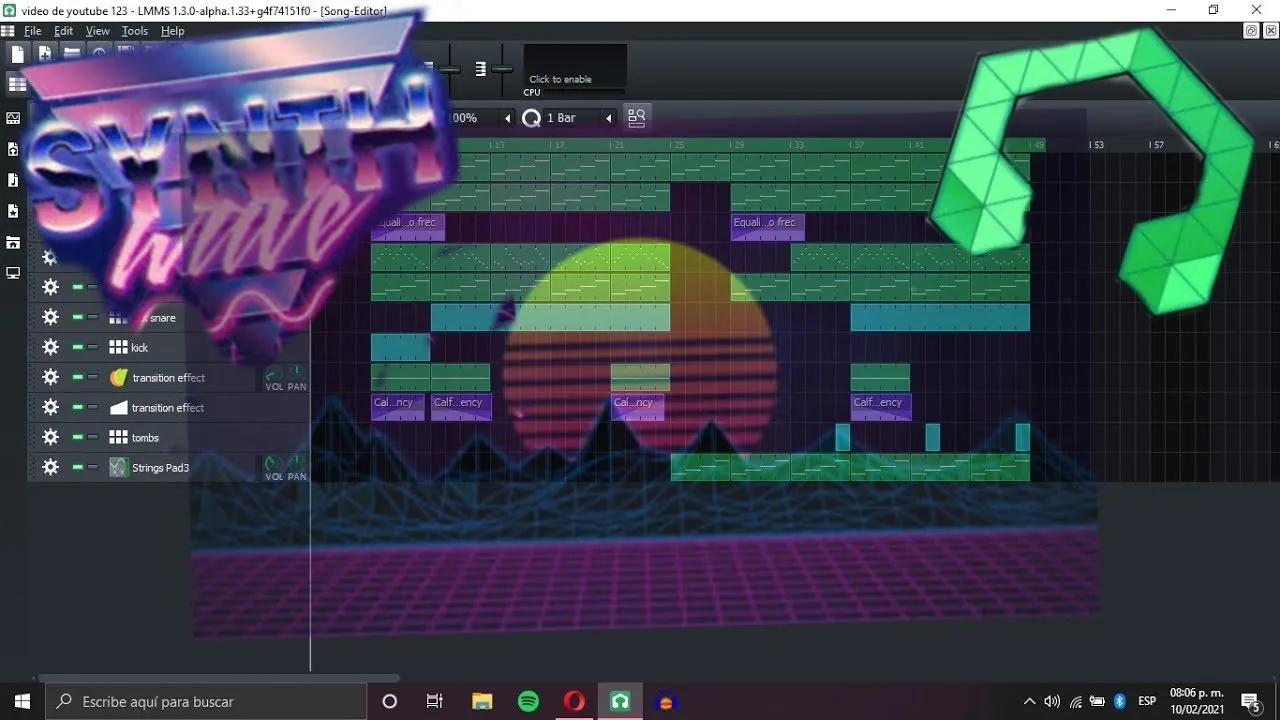Click the ZynAddSubFX transition effect instrument icon

pos(118,378)
